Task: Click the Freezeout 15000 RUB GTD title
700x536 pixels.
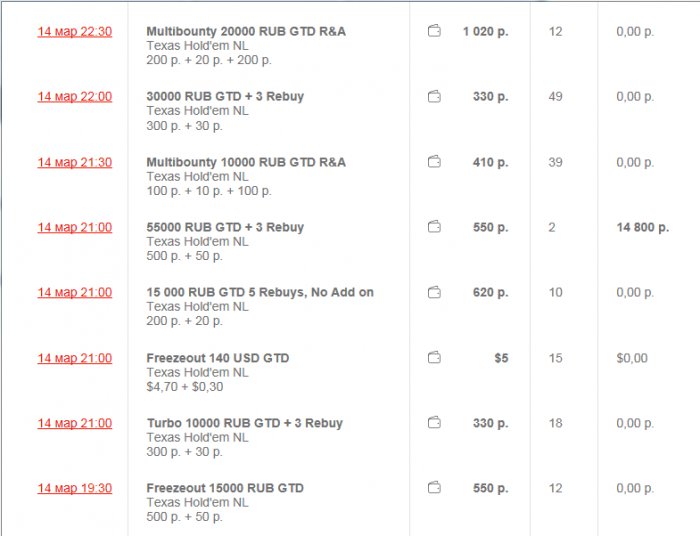Action: [225, 488]
